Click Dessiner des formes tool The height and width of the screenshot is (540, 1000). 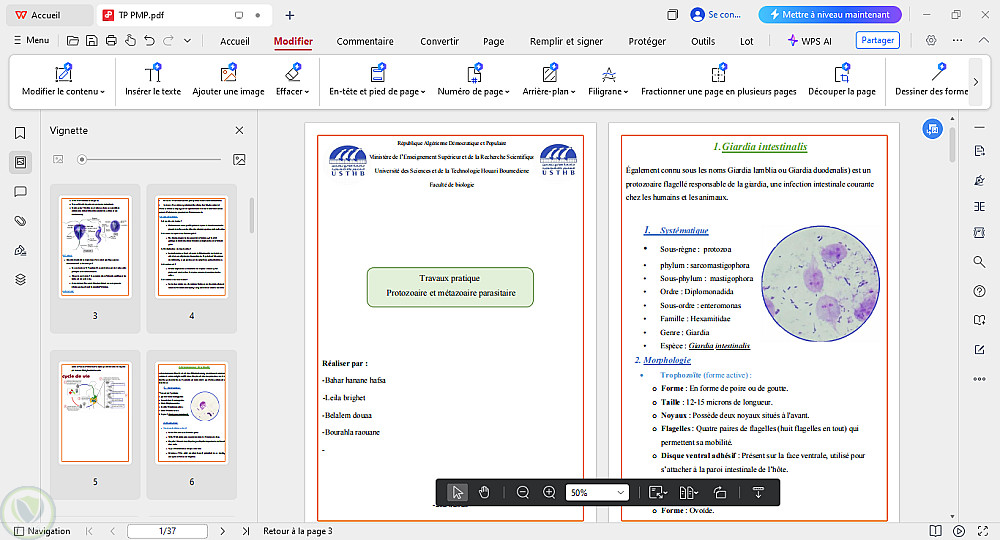(x=931, y=80)
